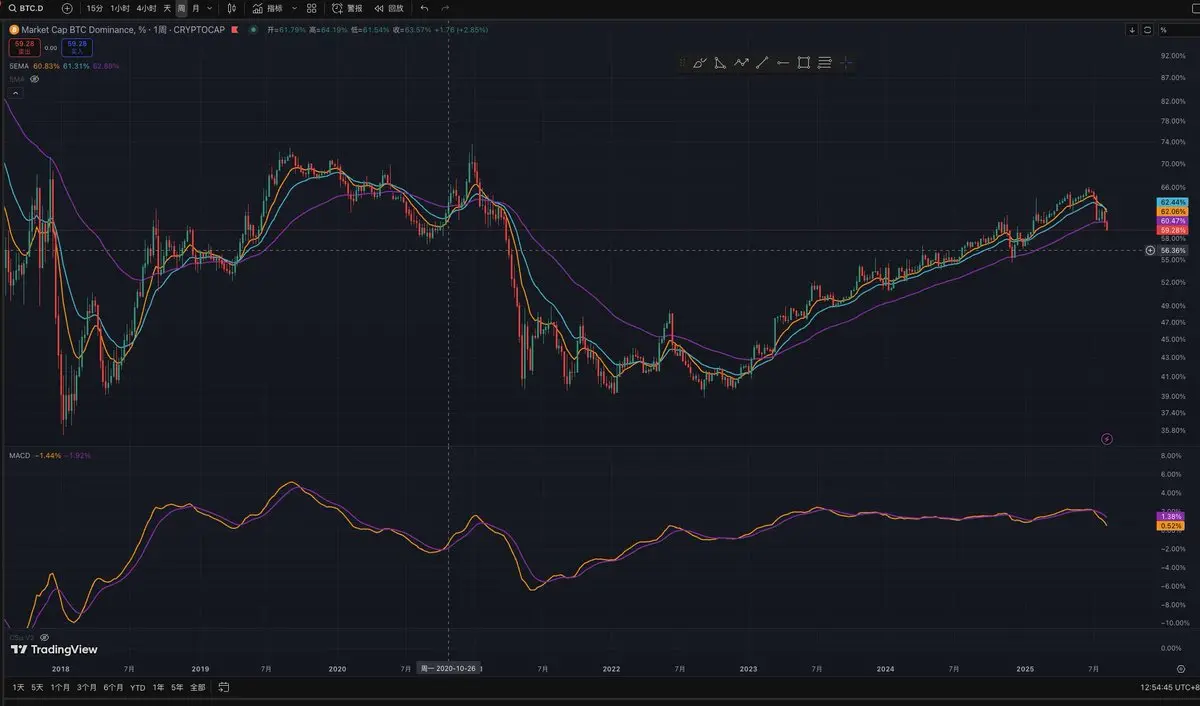The image size is (1200, 706).
Task: Set range to 5年
Action: (177, 688)
